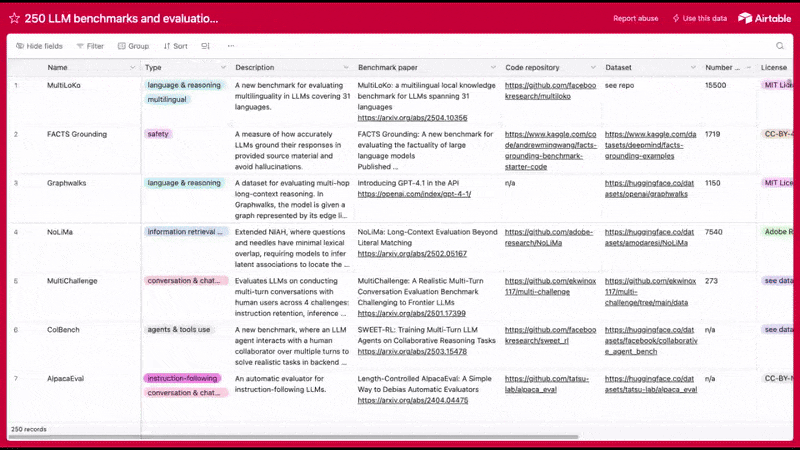The image size is (800, 450).
Task: Select the License column header
Action: click(x=775, y=67)
